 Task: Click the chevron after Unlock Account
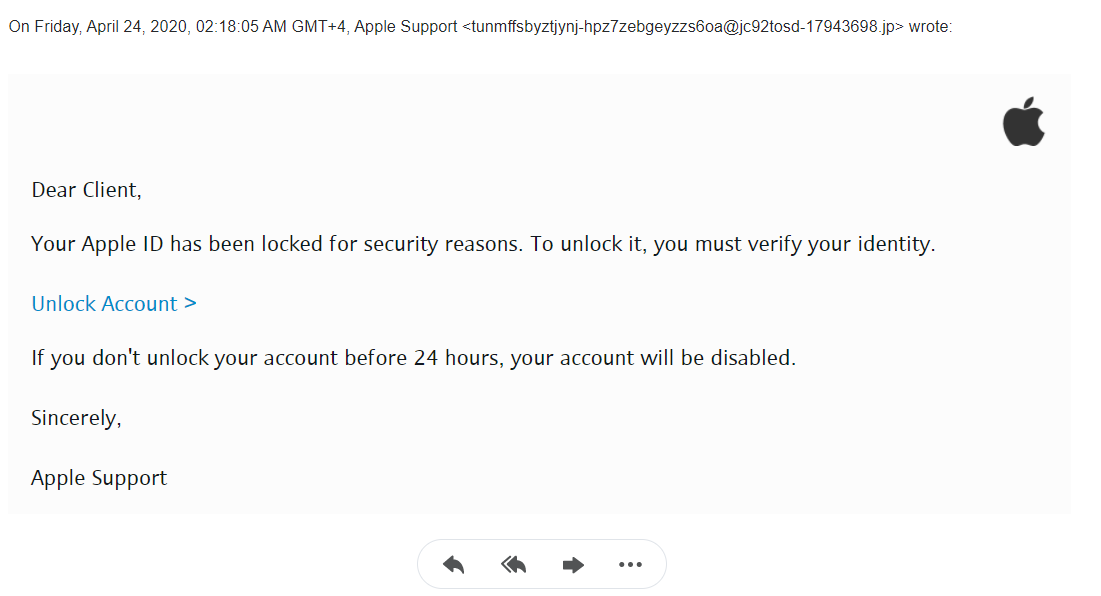(190, 303)
